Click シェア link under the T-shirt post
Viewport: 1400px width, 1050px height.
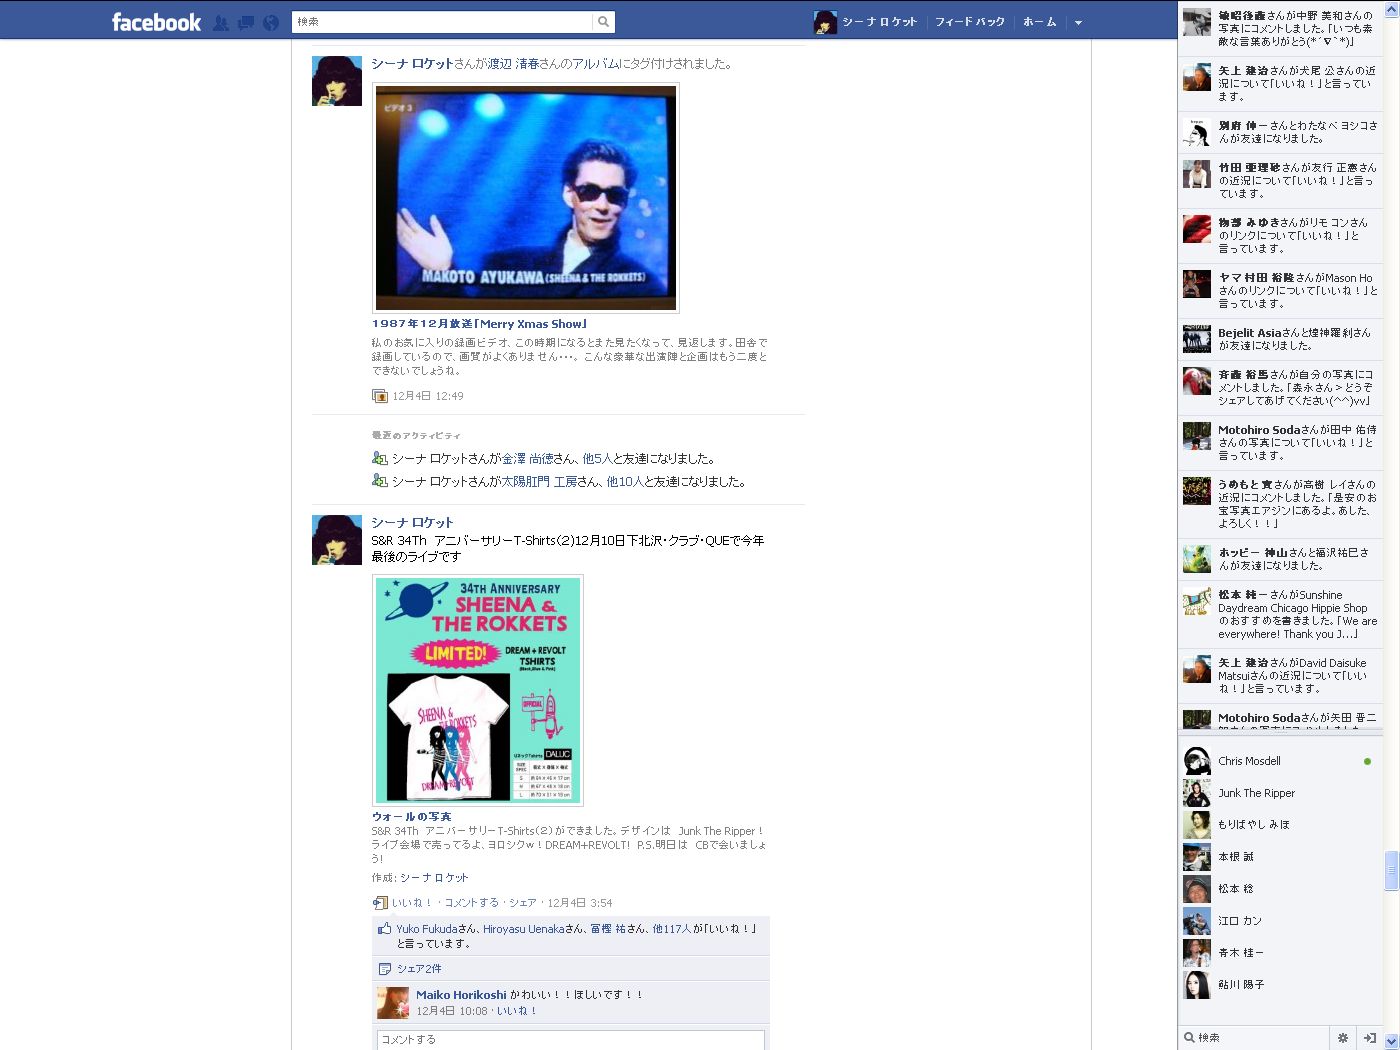[522, 903]
